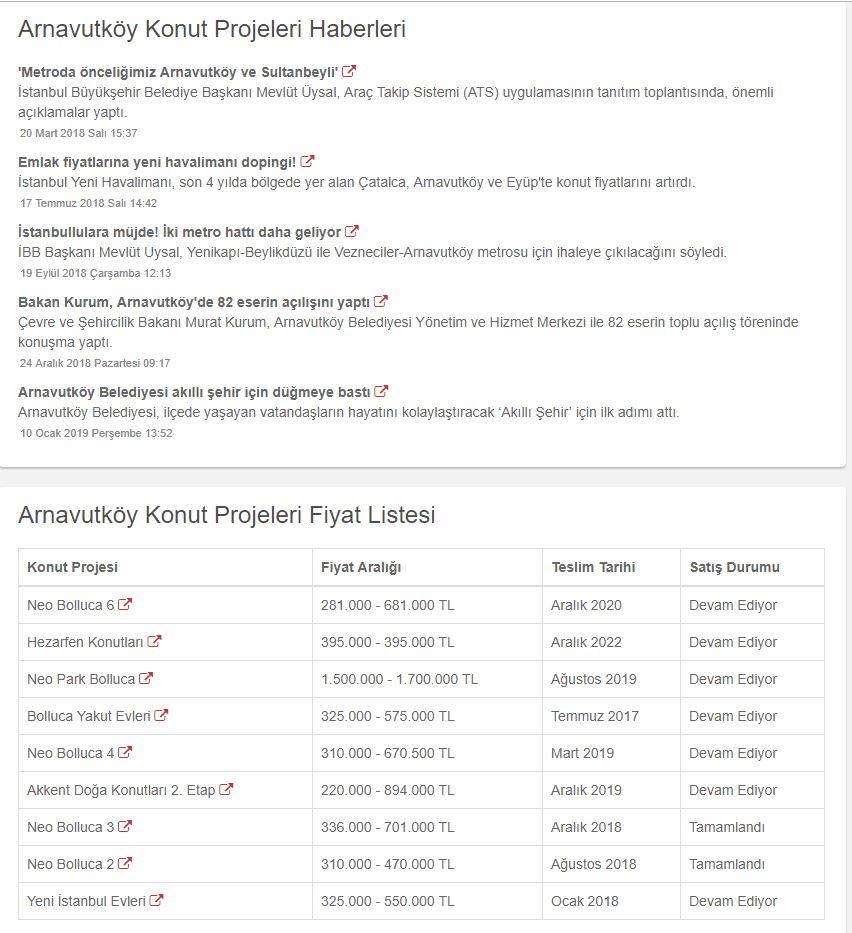Click the Neo Park Bolluca project name
The height and width of the screenshot is (933, 852).
click(x=81, y=679)
